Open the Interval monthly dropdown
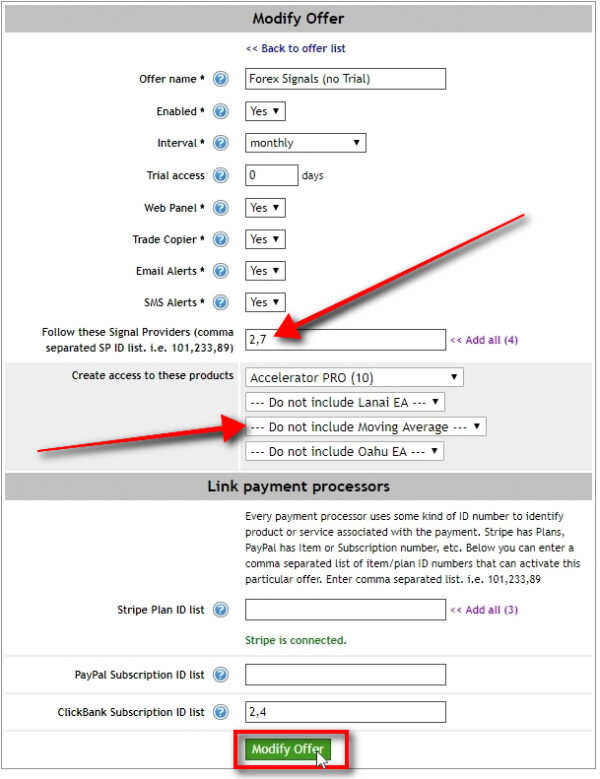The image size is (600, 779). pos(305,143)
